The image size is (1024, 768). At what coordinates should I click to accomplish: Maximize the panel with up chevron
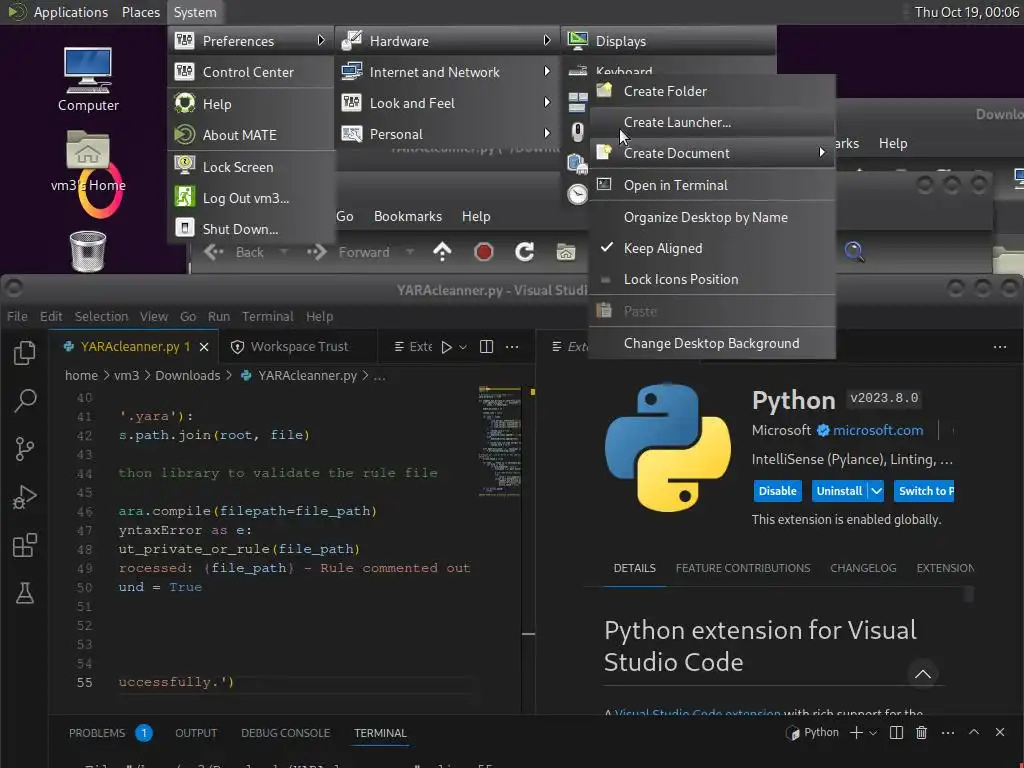(x=974, y=733)
